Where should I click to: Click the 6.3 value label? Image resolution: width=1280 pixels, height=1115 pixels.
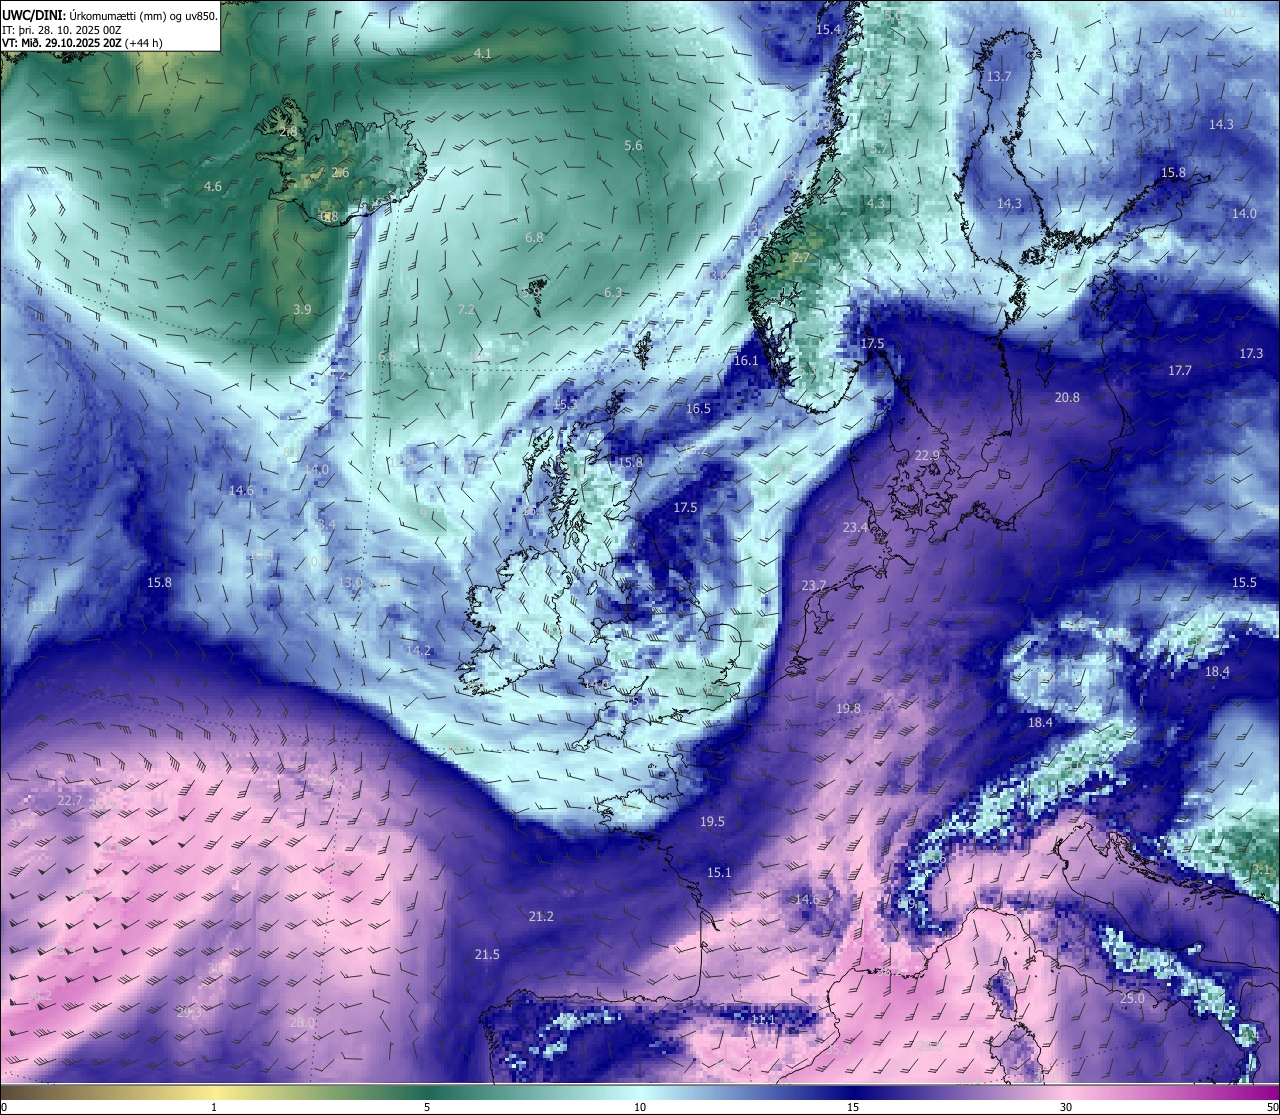point(613,293)
